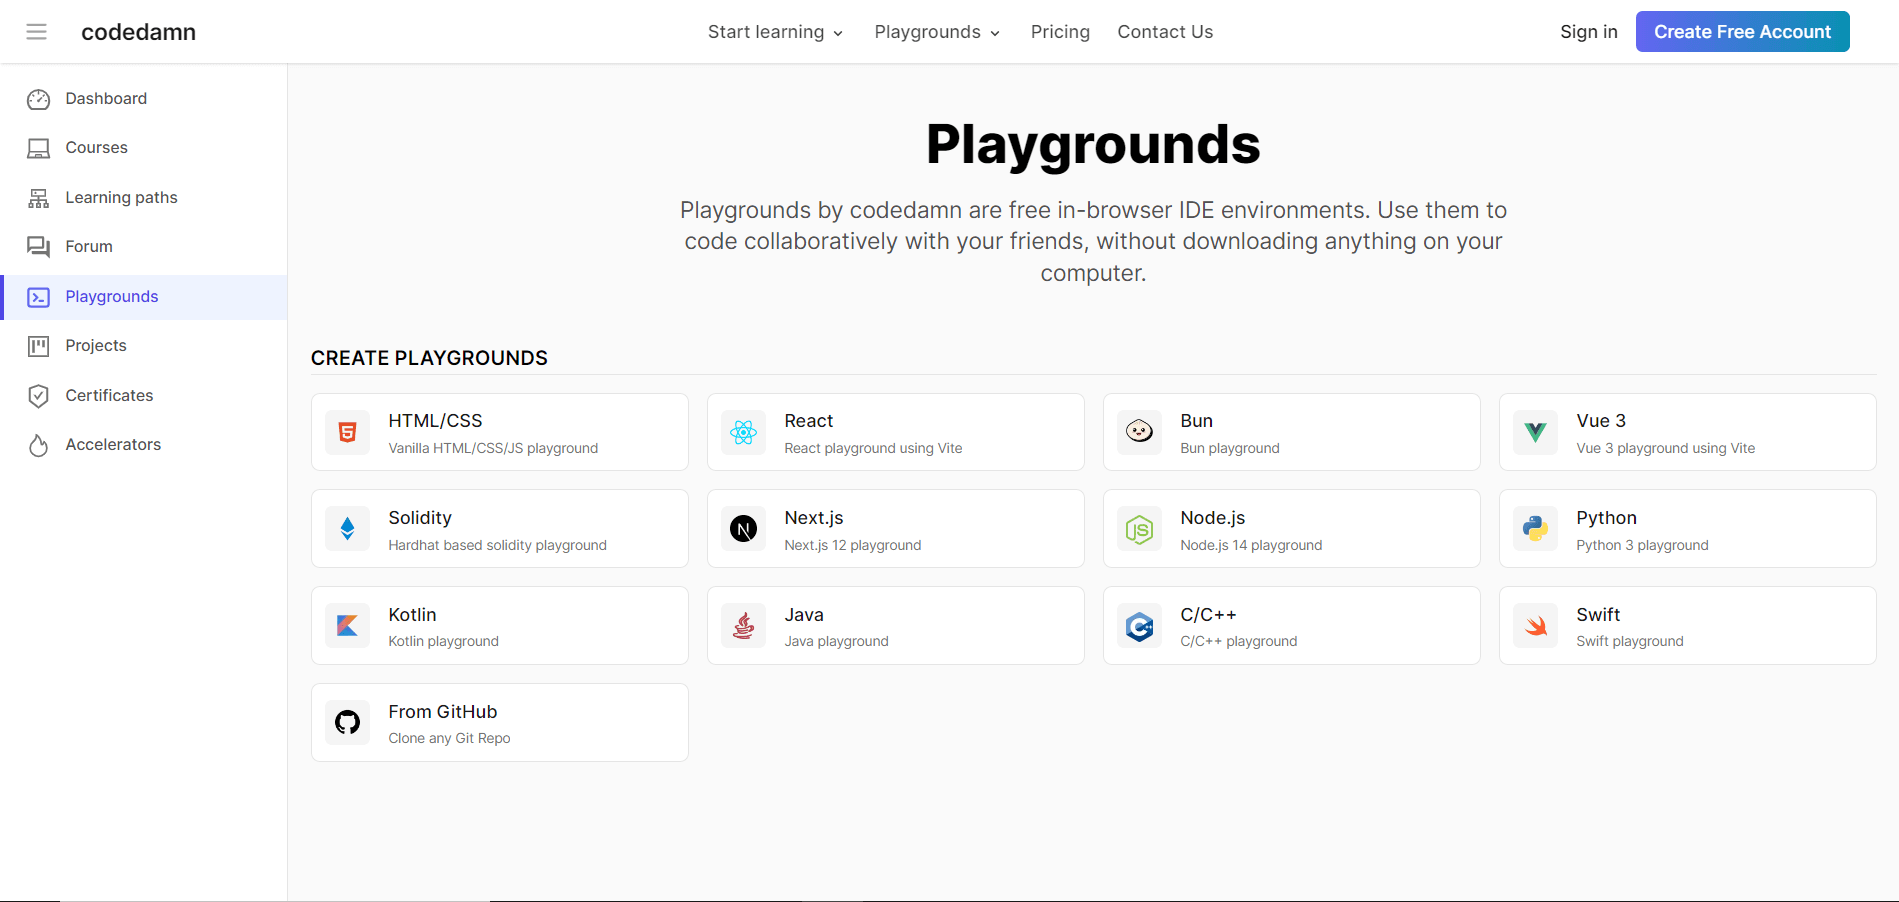The width and height of the screenshot is (1899, 902).
Task: Click the Python logo icon
Action: (x=1535, y=529)
